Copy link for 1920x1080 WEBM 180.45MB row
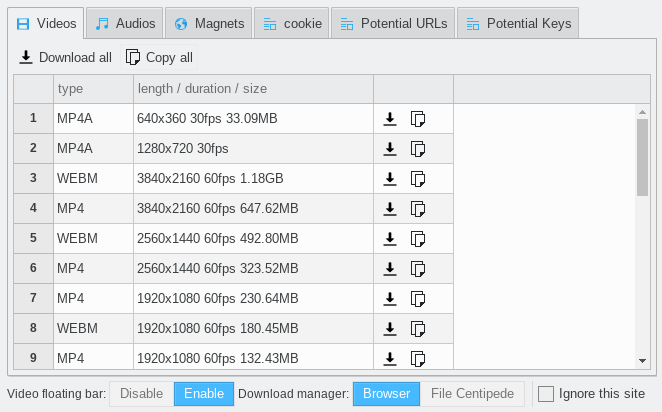The height and width of the screenshot is (412, 662). click(x=418, y=329)
